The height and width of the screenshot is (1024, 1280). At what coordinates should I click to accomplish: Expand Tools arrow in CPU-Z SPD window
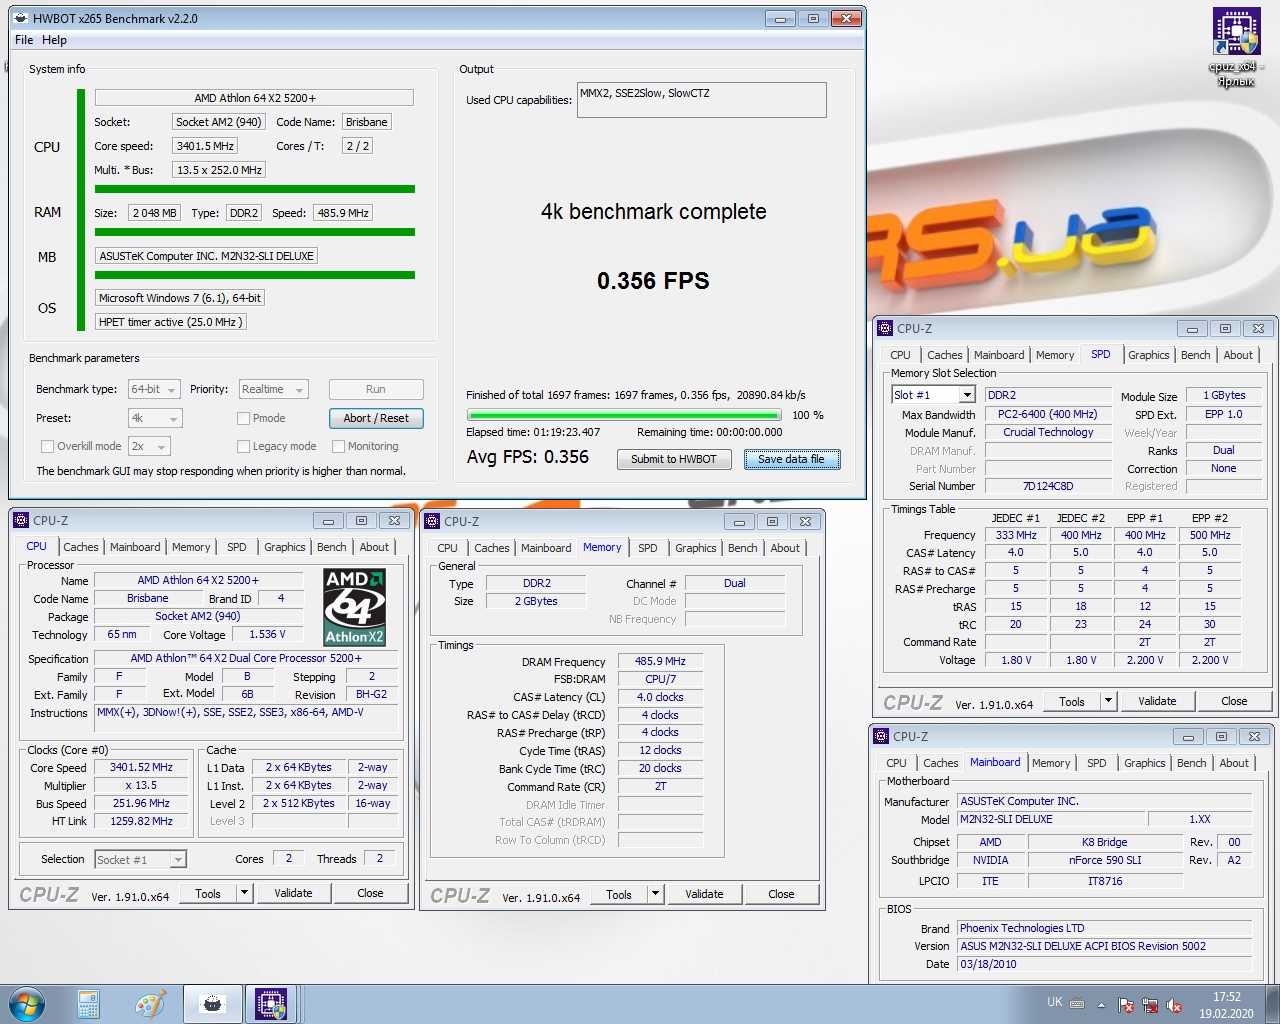1108,701
